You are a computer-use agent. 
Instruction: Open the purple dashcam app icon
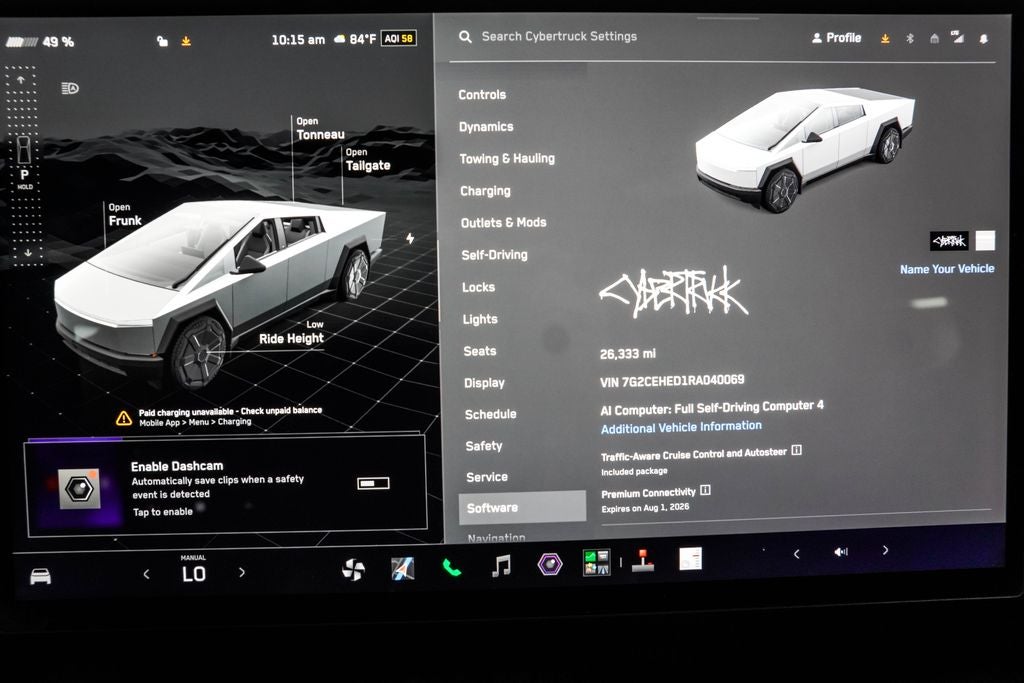[550, 564]
